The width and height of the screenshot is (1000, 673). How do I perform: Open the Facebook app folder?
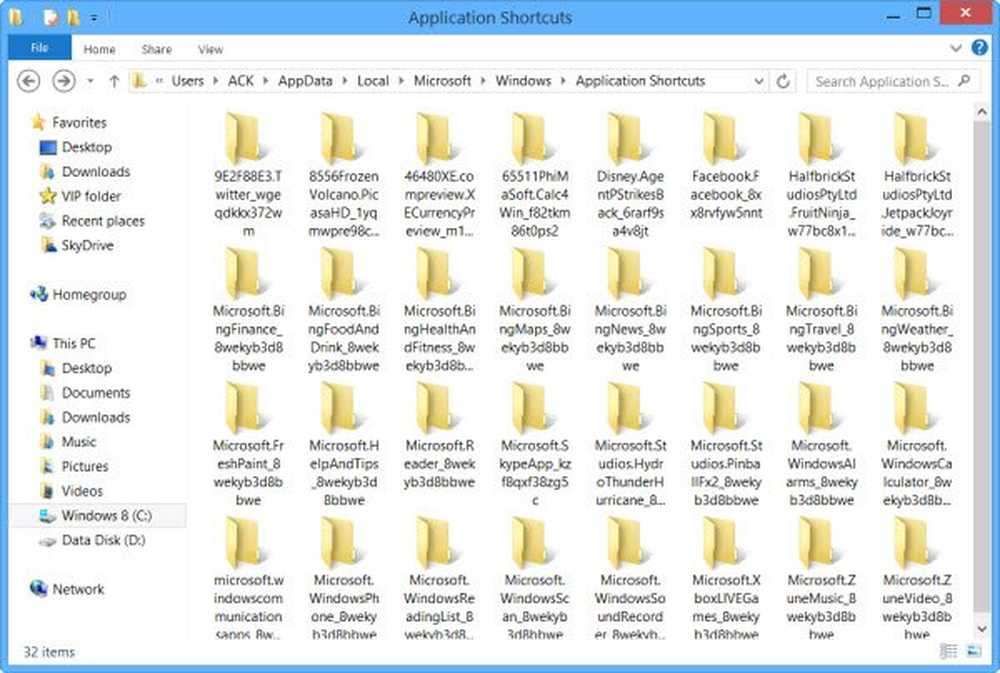(x=726, y=166)
